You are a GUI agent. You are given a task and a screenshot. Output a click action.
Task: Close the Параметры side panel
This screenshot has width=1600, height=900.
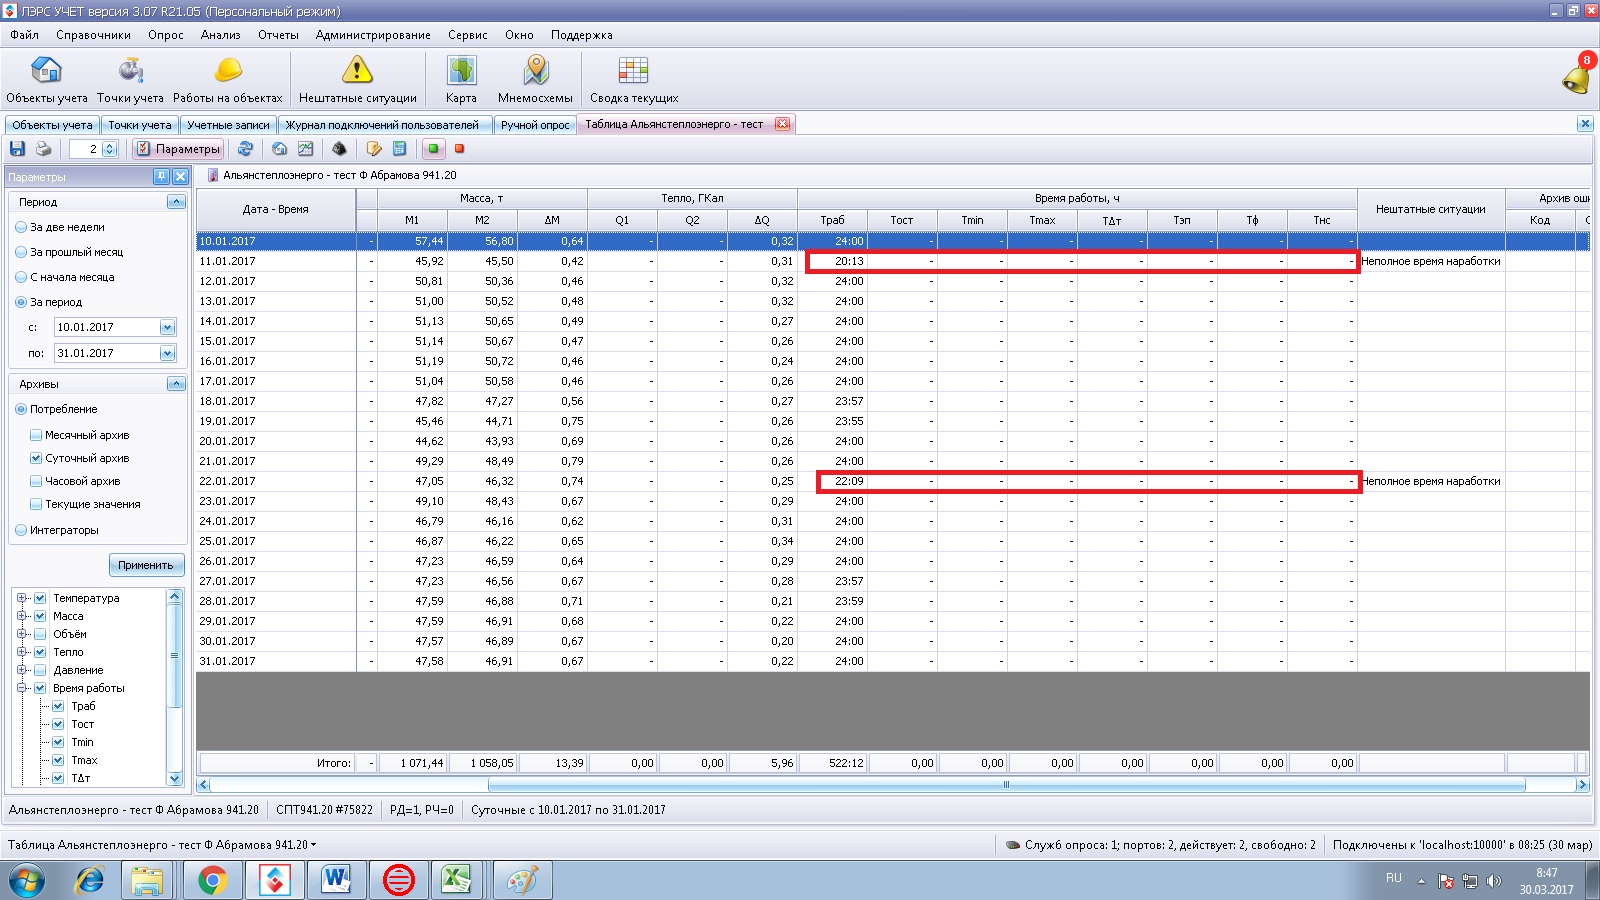click(180, 176)
